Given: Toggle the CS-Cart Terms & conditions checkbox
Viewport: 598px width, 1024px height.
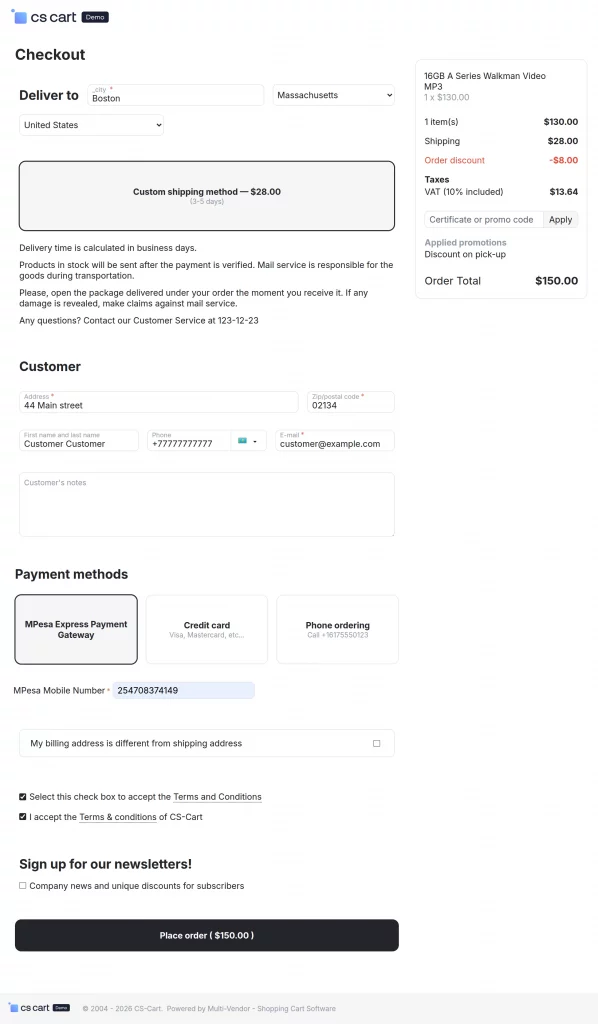Looking at the screenshot, I should point(23,816).
